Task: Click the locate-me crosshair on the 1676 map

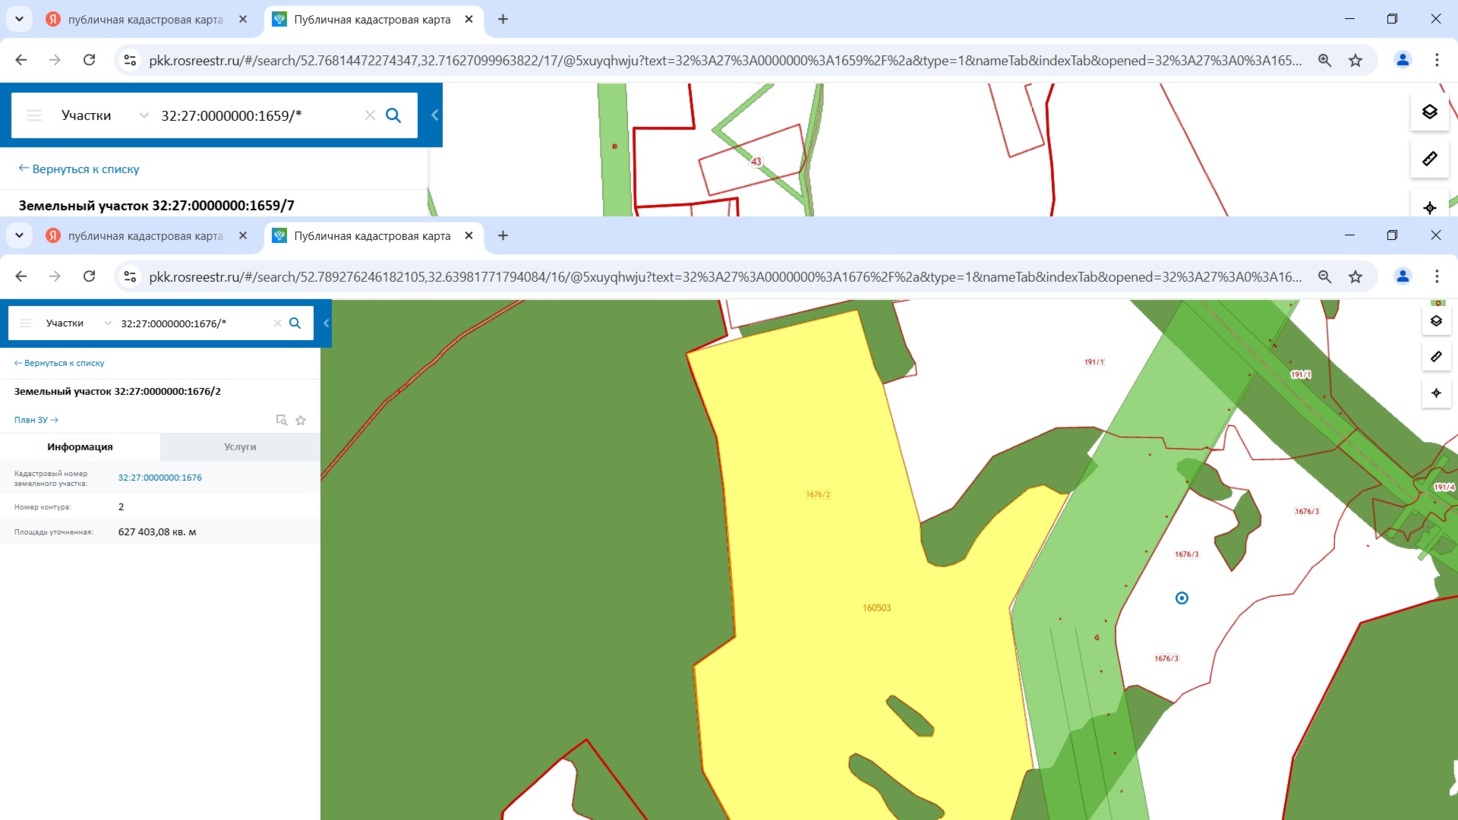Action: tap(1436, 393)
